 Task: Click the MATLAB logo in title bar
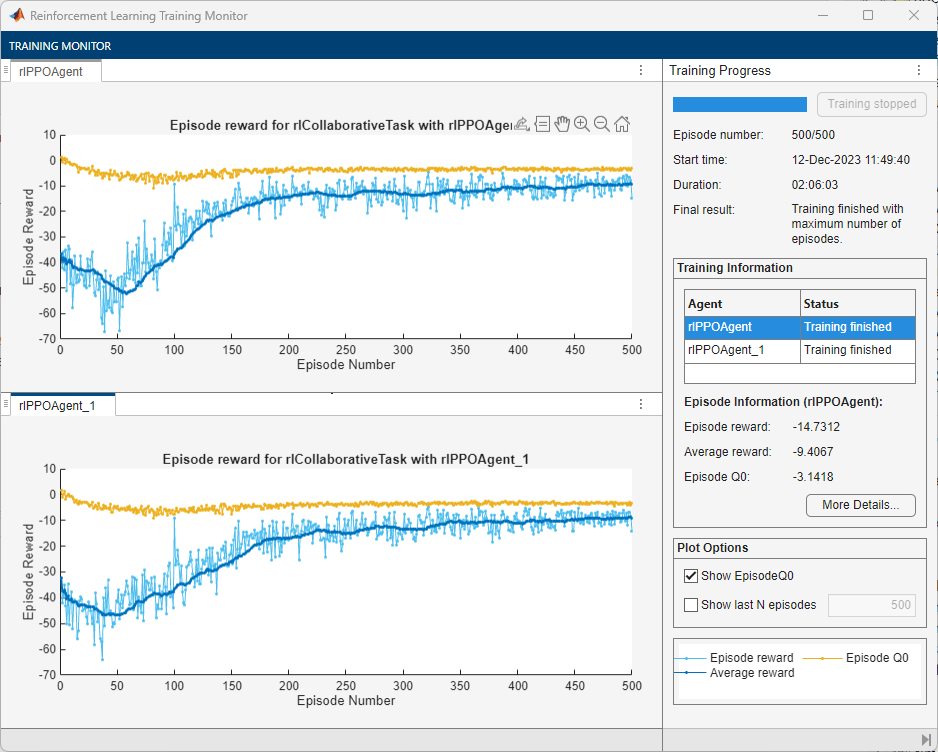coord(17,16)
